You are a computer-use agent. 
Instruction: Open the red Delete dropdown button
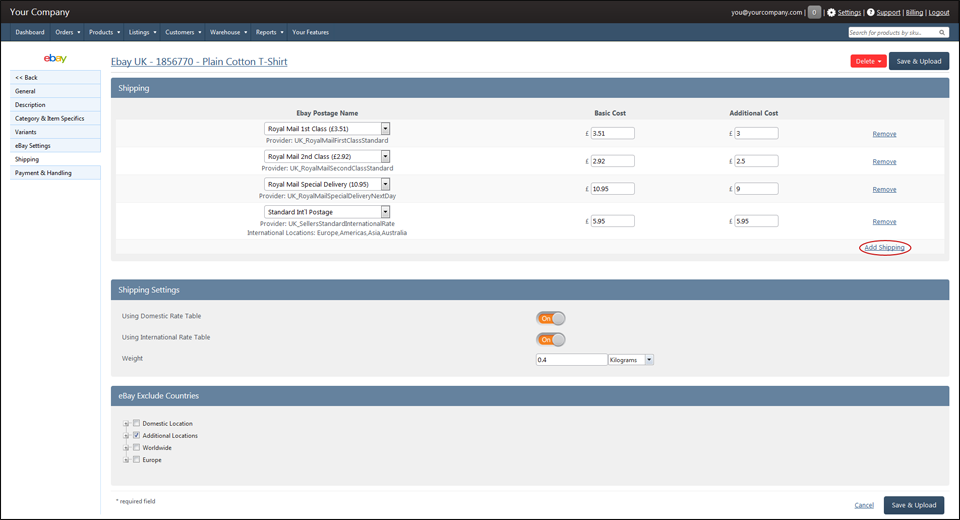coord(868,61)
